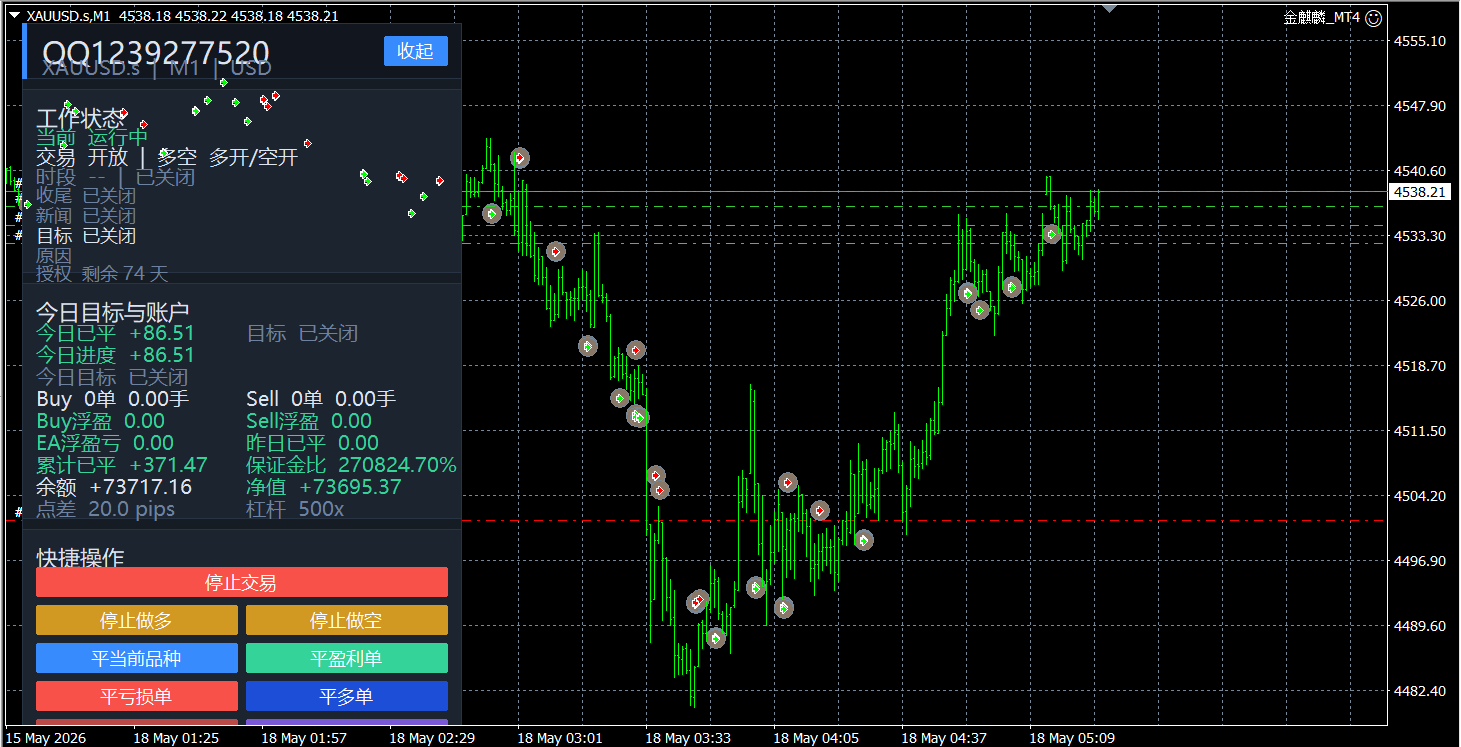Click the 今日目标与账户 section heading
The height and width of the screenshot is (747, 1461).
pyautogui.click(x=113, y=312)
